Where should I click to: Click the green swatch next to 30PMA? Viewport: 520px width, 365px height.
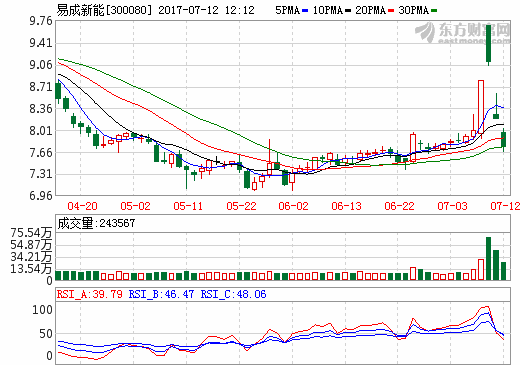(x=434, y=11)
